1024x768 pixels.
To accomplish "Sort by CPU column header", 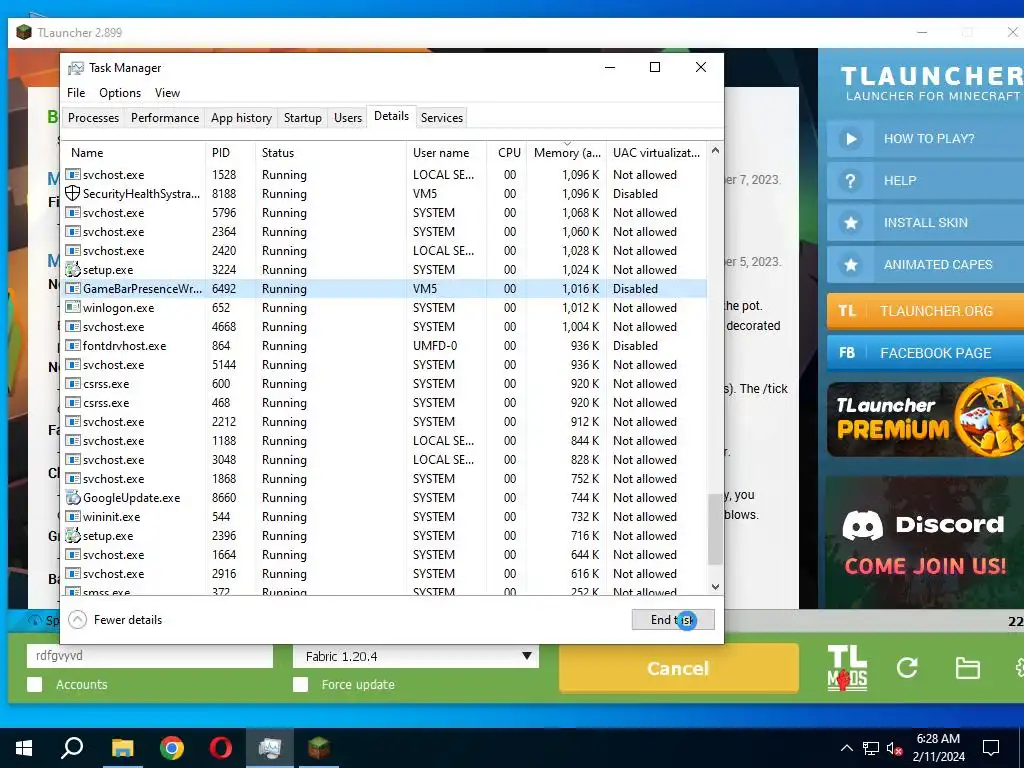I will [x=508, y=152].
